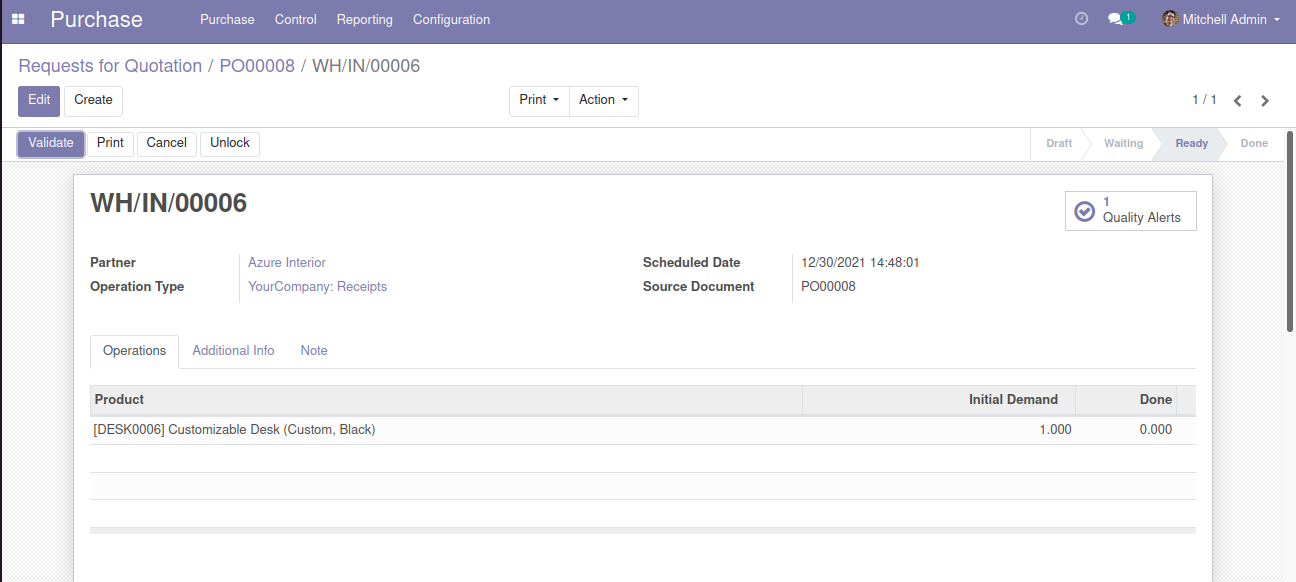Click the Print button in status bar
This screenshot has width=1296, height=582.
(110, 143)
